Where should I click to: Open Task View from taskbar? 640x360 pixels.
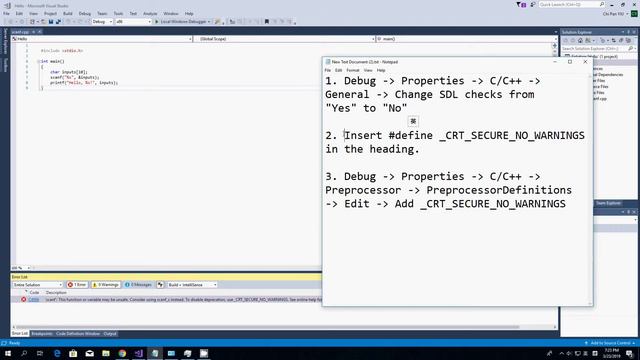(40, 353)
